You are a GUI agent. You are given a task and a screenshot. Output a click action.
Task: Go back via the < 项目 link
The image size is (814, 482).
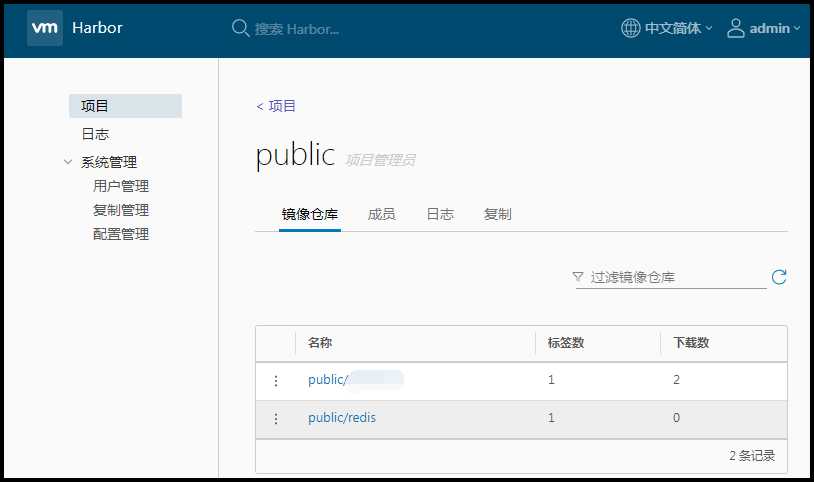point(276,106)
